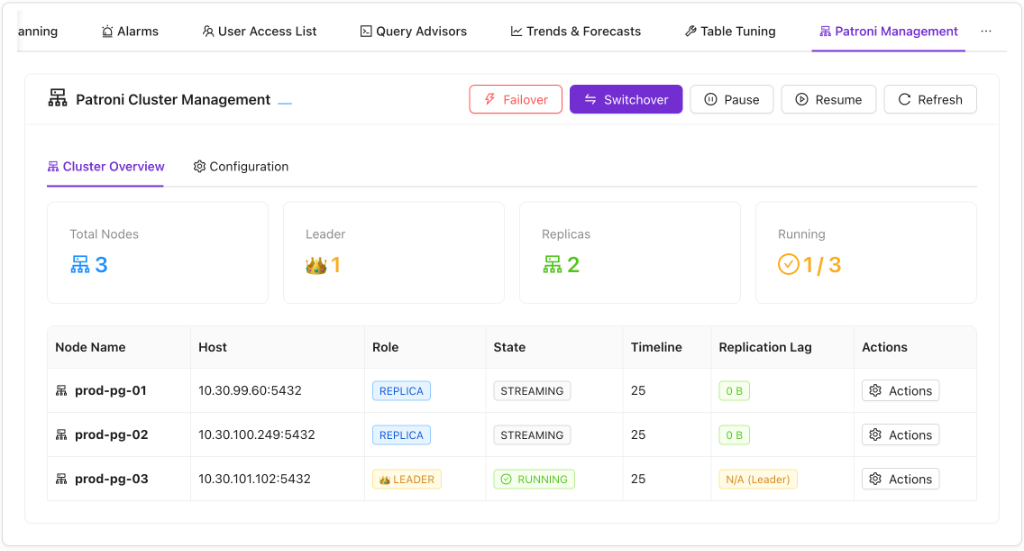This screenshot has height=551, width=1024.
Task: Click the STREAMING state of prod-pg-02
Action: [x=532, y=435]
